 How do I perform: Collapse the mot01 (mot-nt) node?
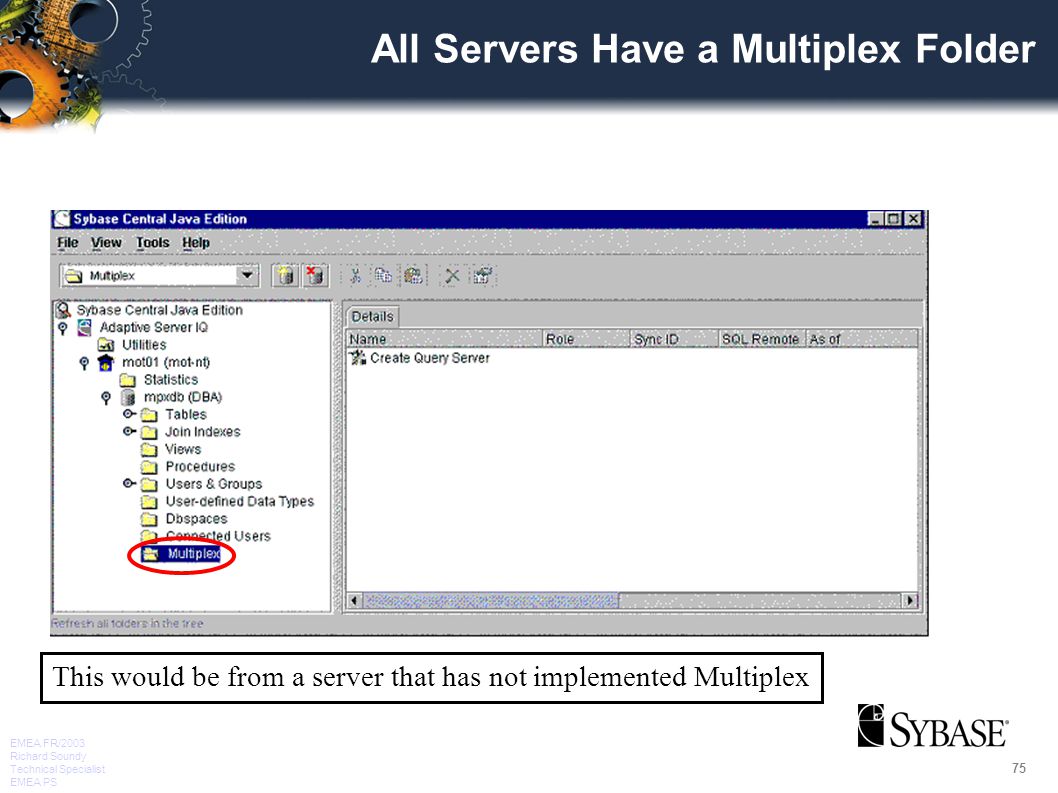pos(84,363)
